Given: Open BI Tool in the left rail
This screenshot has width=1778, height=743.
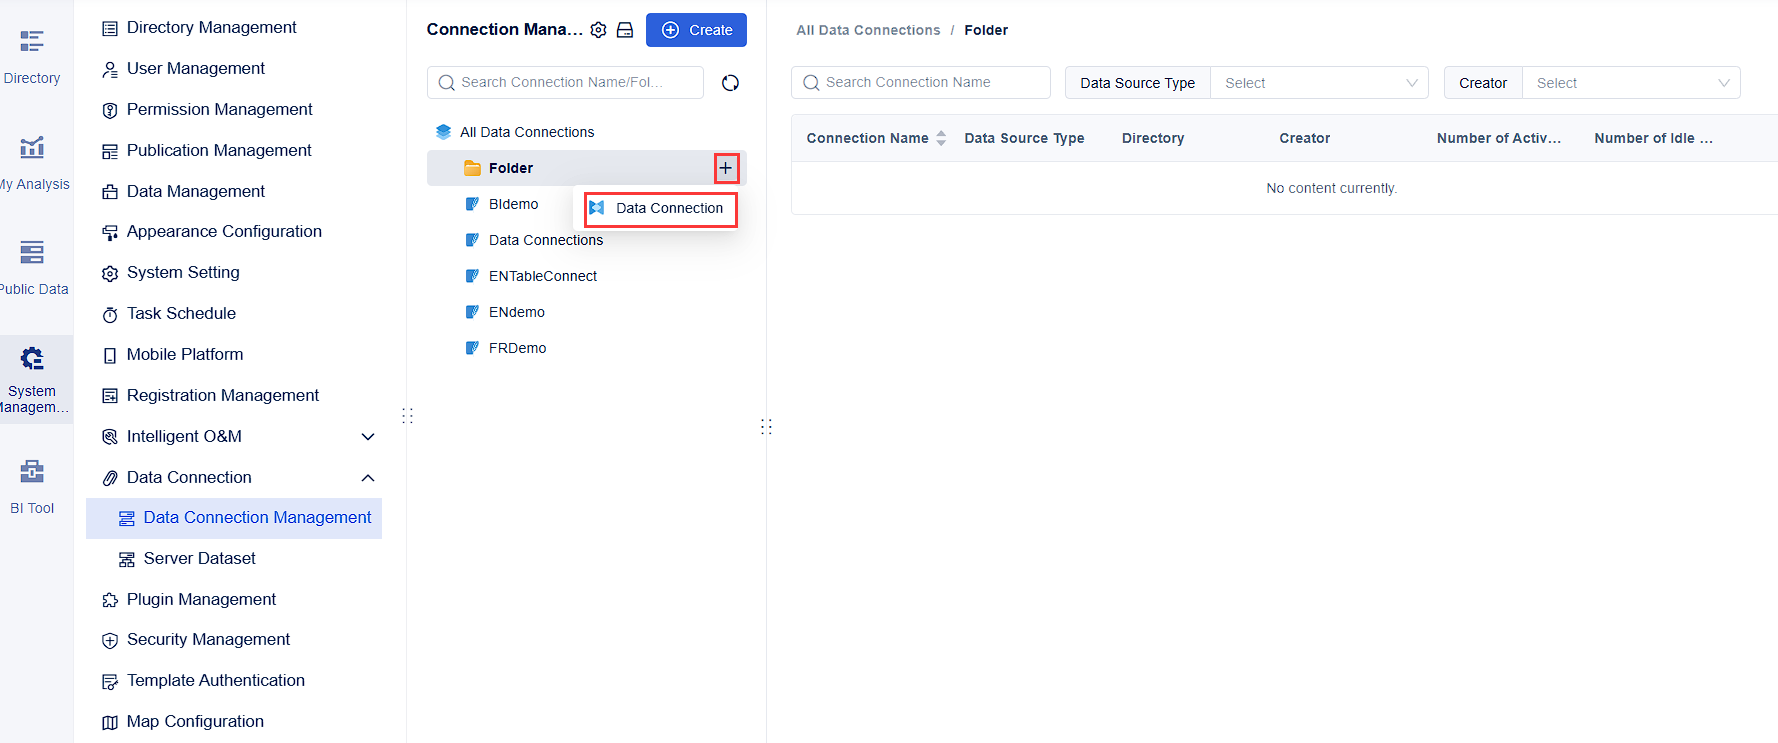Looking at the screenshot, I should pos(32,487).
